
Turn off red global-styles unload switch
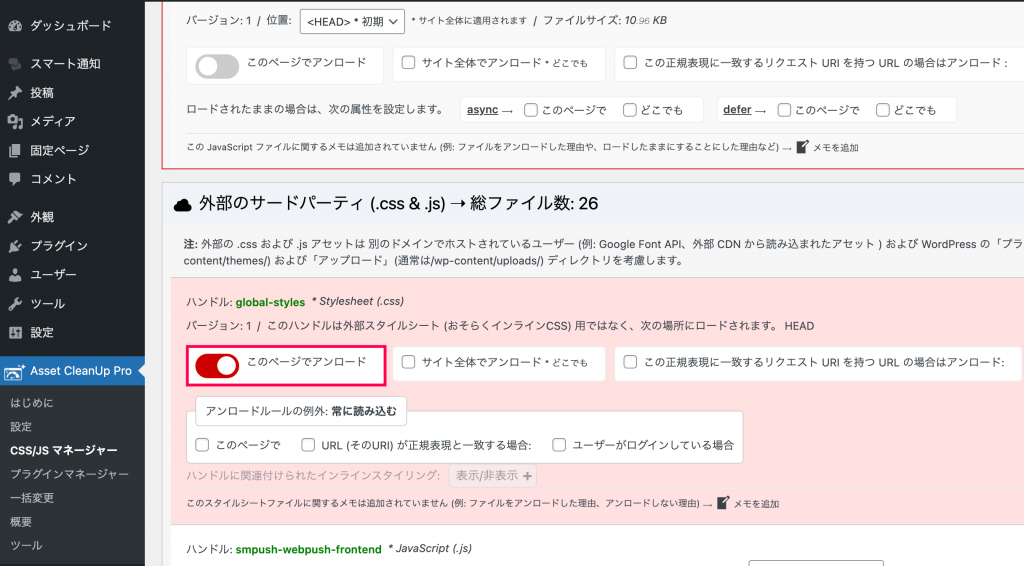pos(217,366)
